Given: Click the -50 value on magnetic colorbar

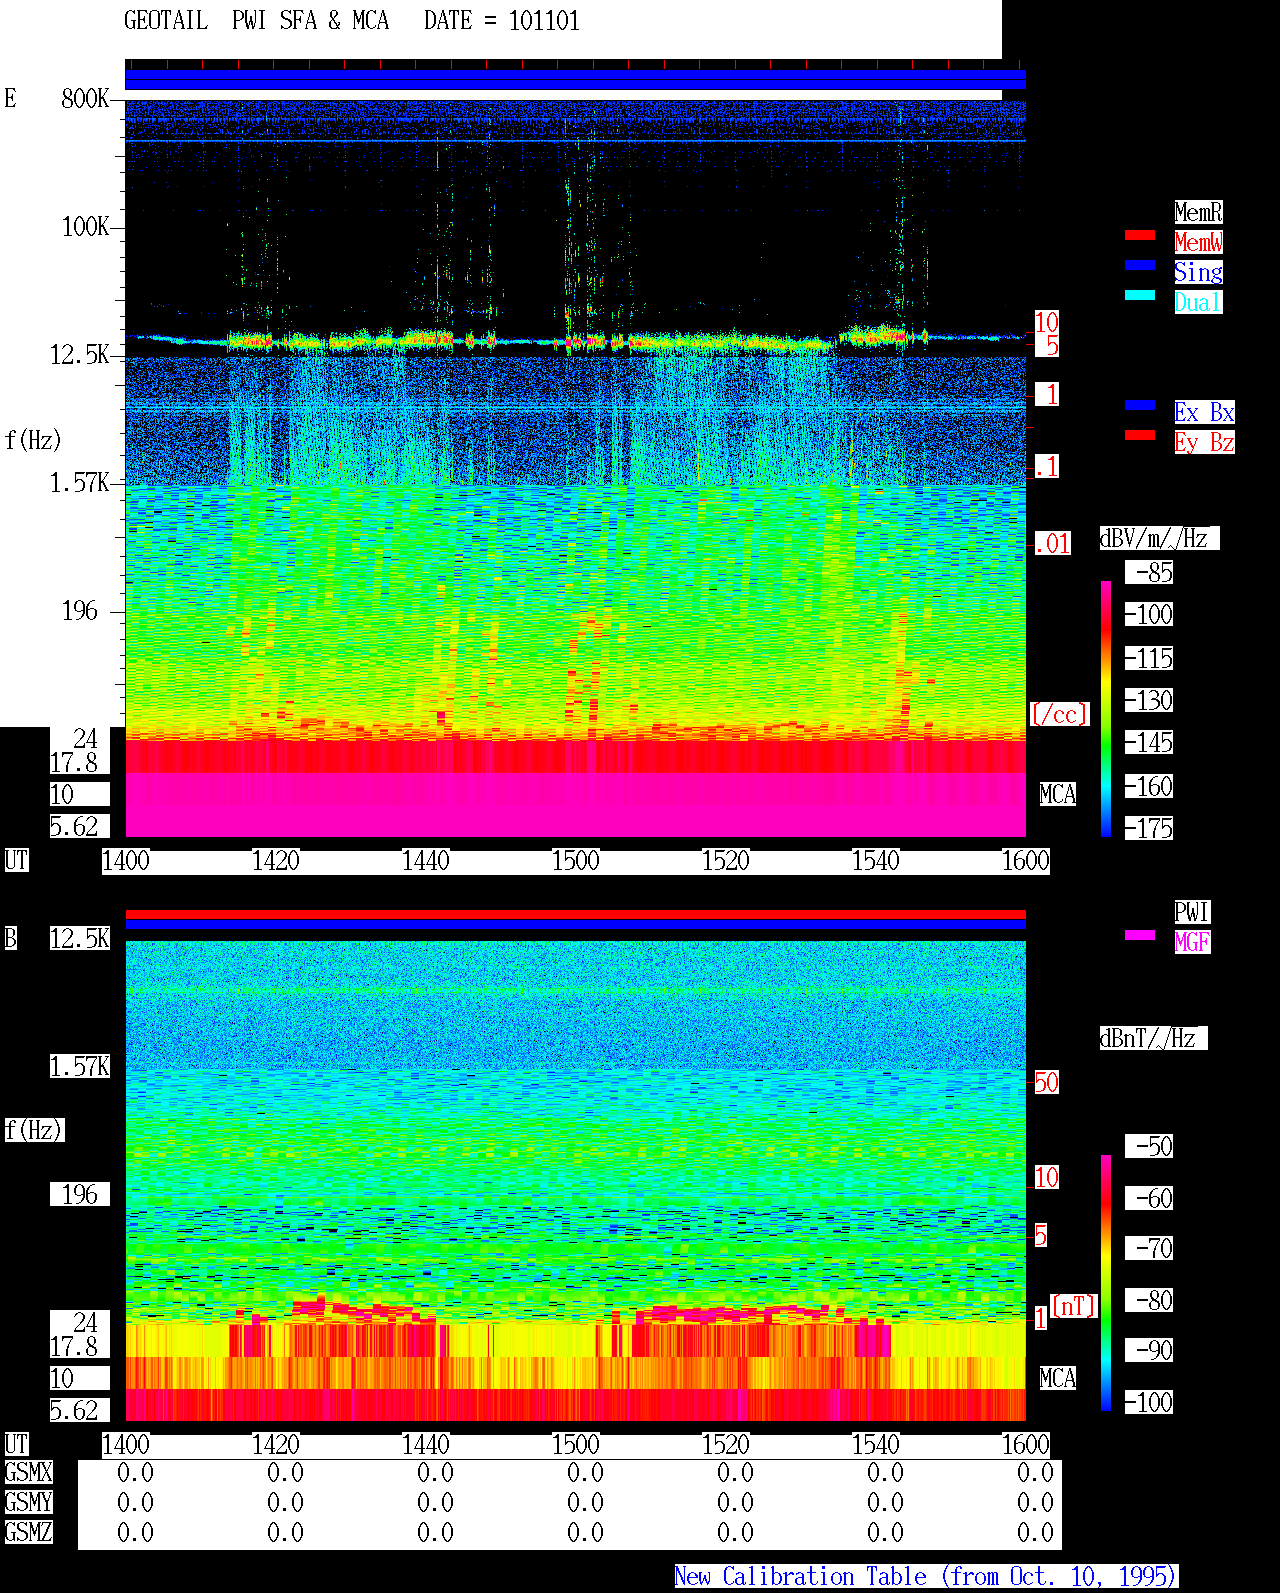Looking at the screenshot, I should tap(1150, 1146).
